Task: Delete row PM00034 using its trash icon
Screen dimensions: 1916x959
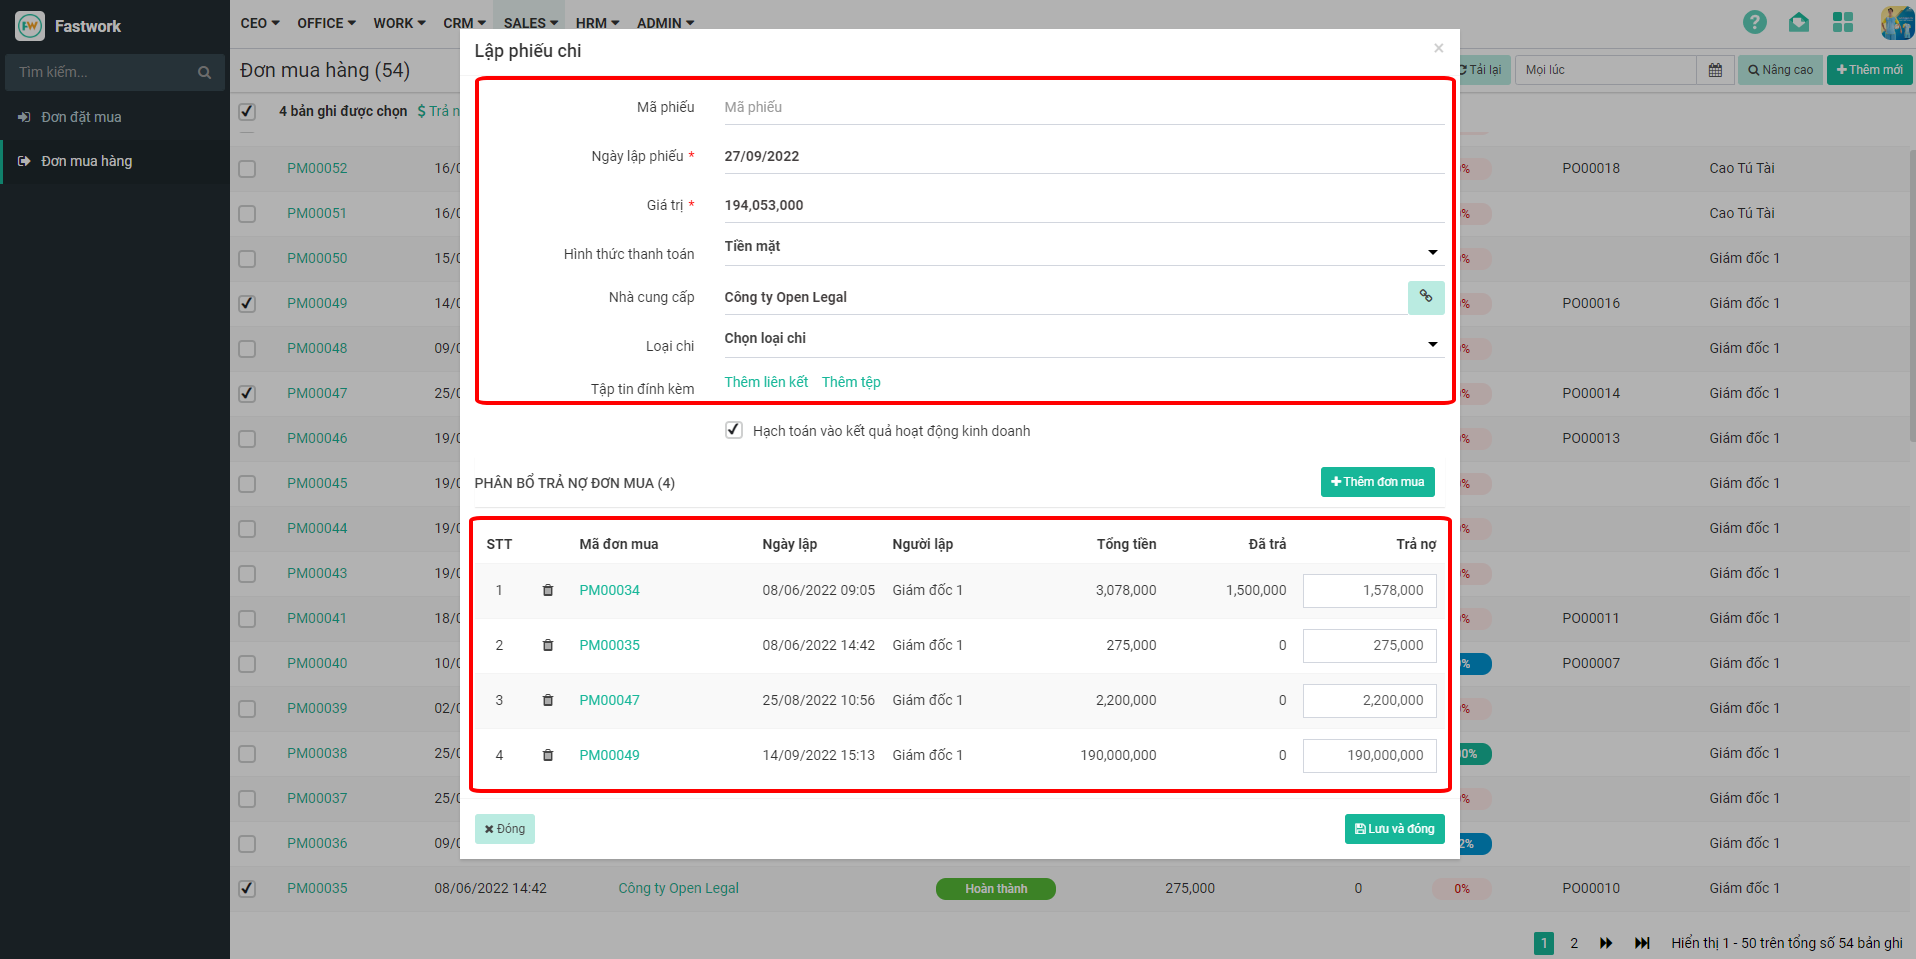Action: (x=547, y=590)
